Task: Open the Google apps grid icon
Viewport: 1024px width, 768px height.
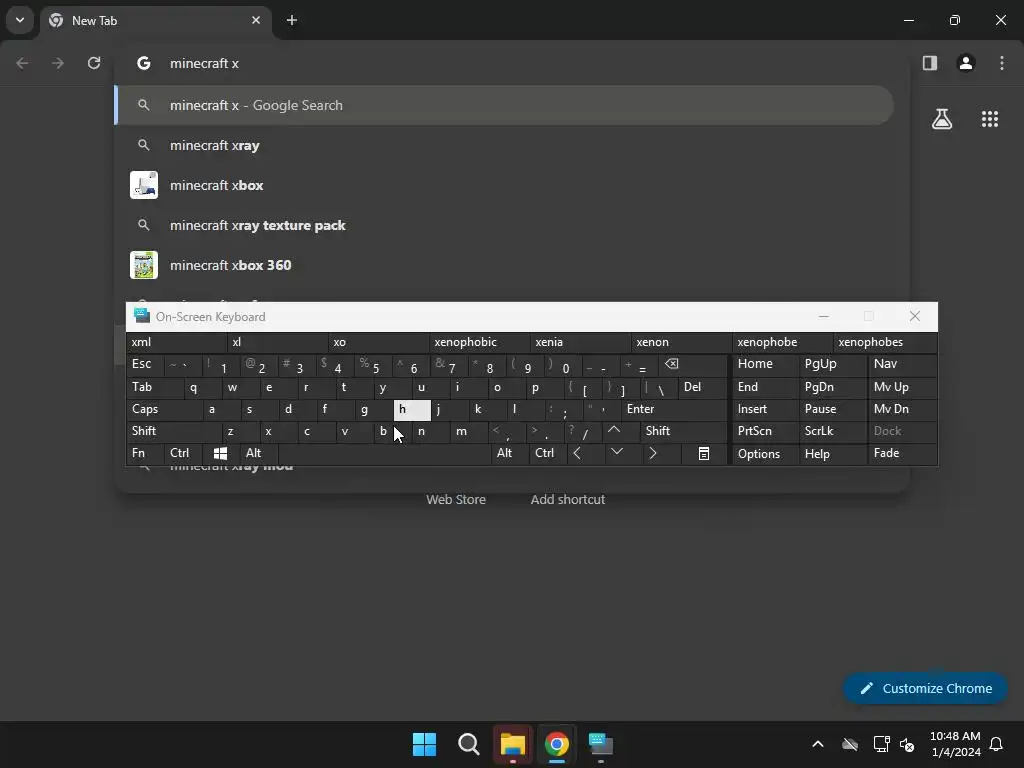Action: point(989,119)
